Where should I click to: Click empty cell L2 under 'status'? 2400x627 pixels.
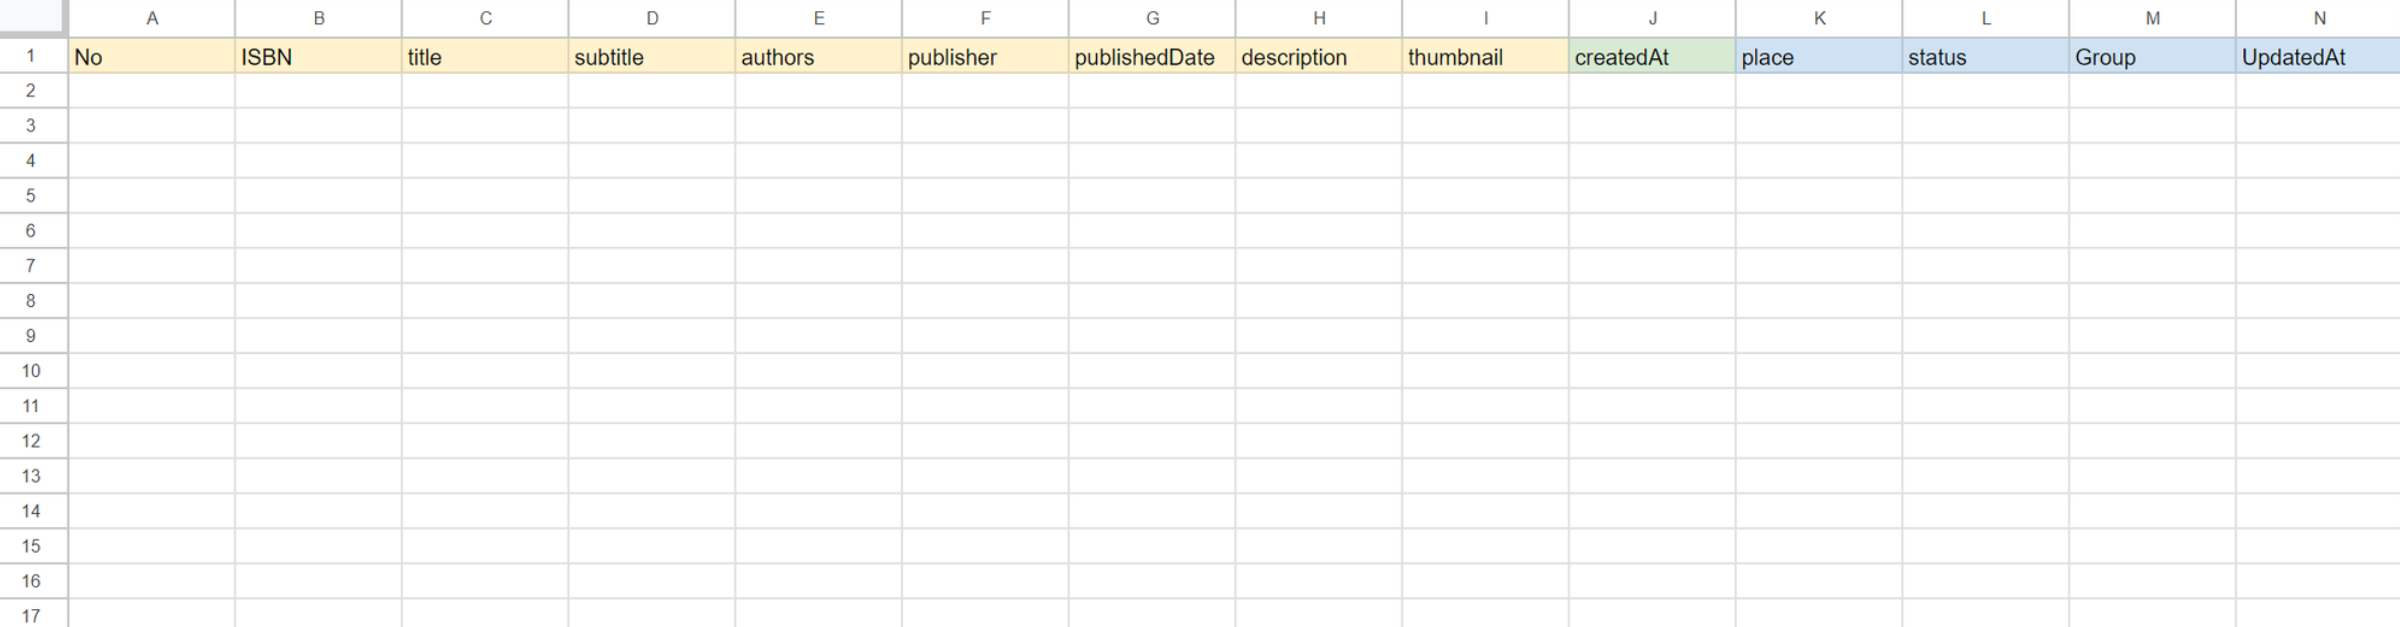1985,91
